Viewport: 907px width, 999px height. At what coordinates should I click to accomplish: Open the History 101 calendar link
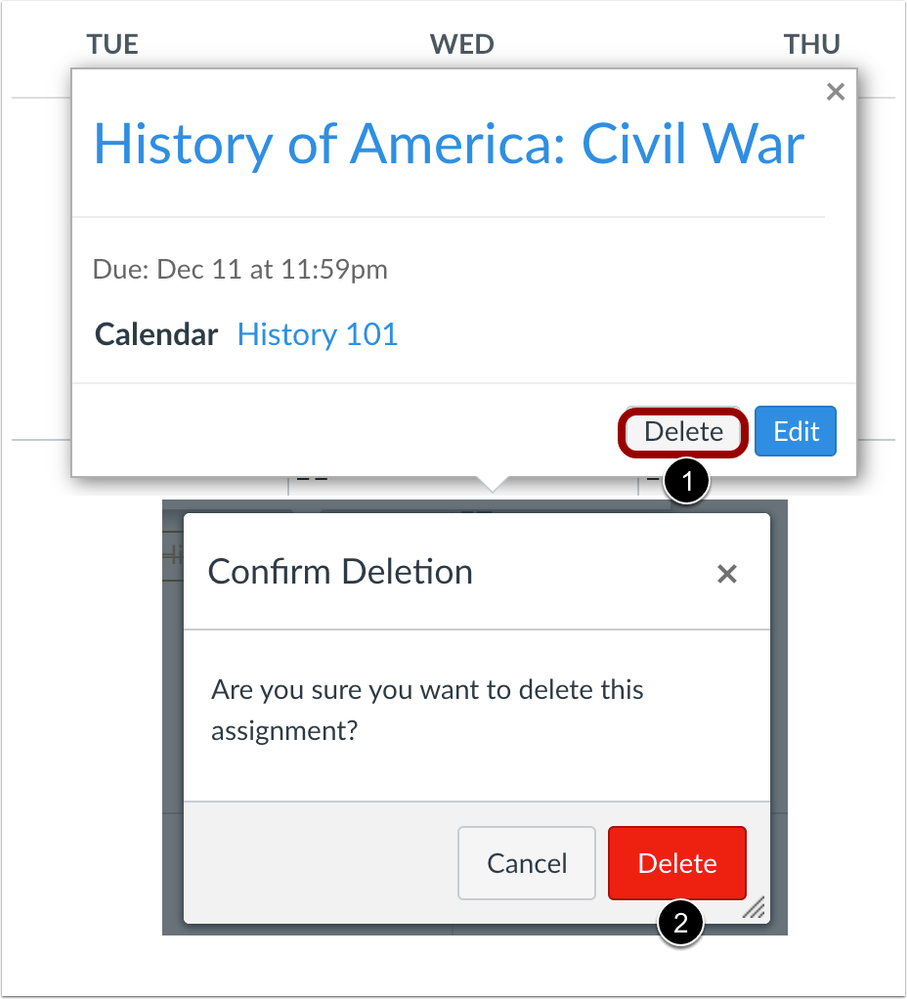pyautogui.click(x=317, y=334)
